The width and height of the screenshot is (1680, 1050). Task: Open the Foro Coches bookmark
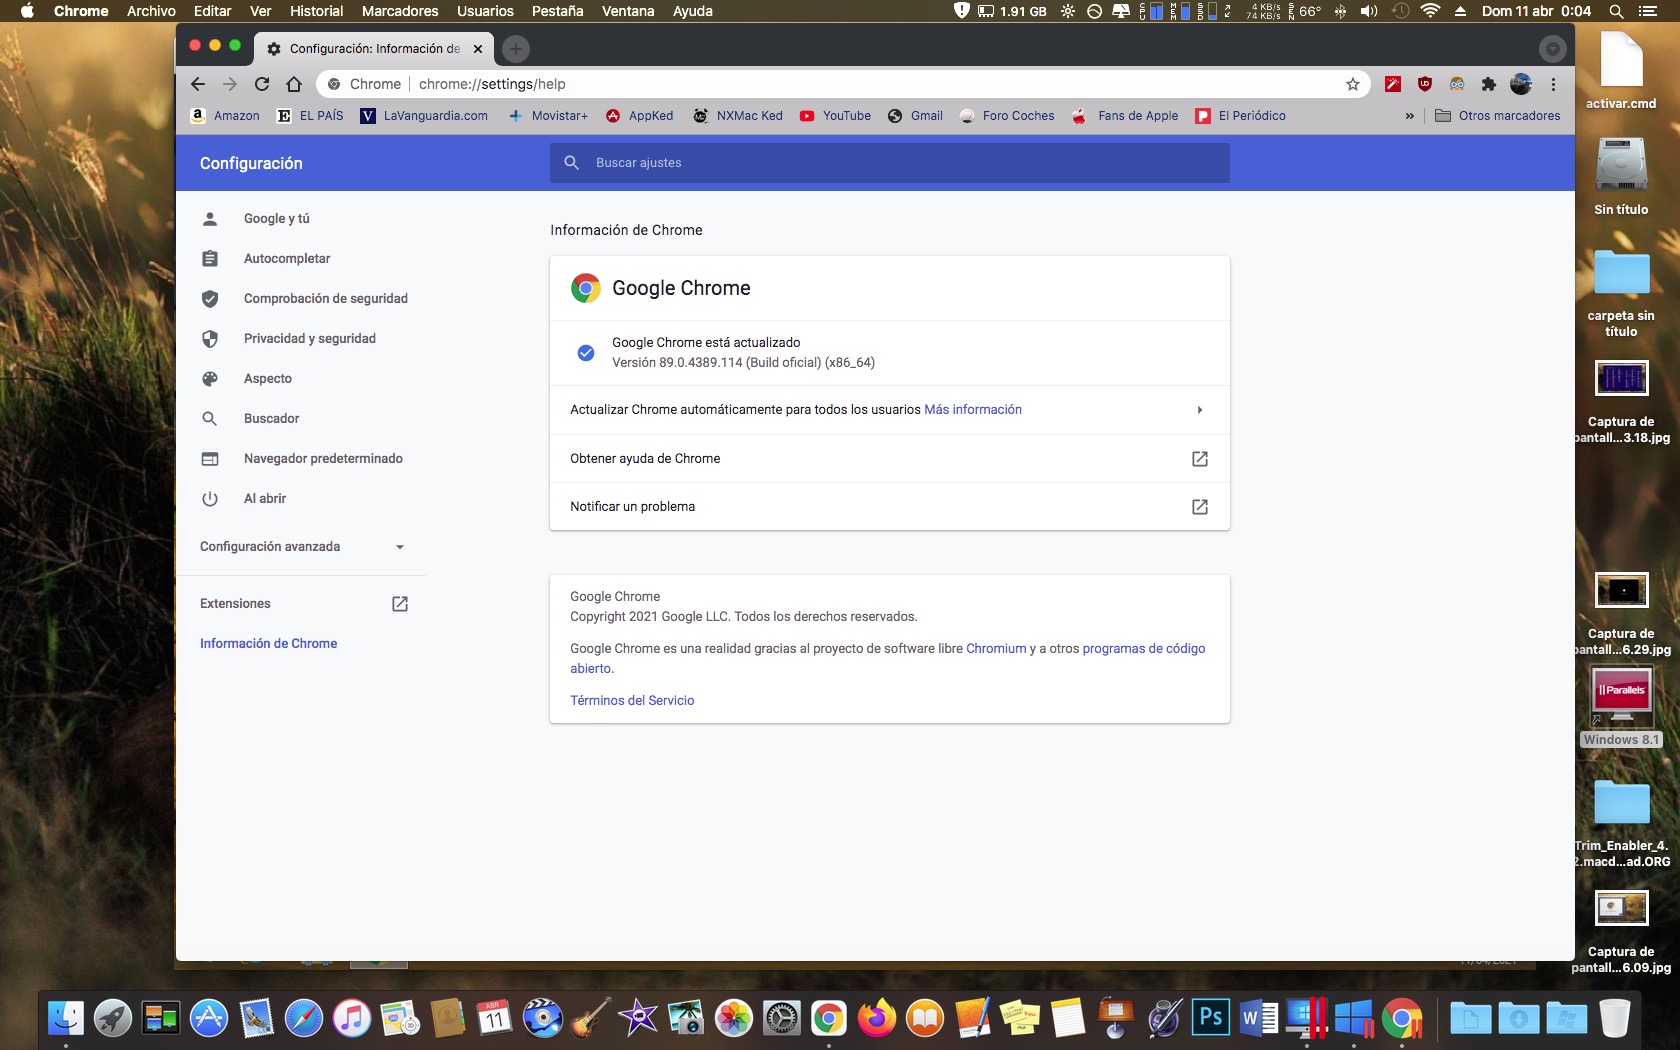pos(1007,116)
